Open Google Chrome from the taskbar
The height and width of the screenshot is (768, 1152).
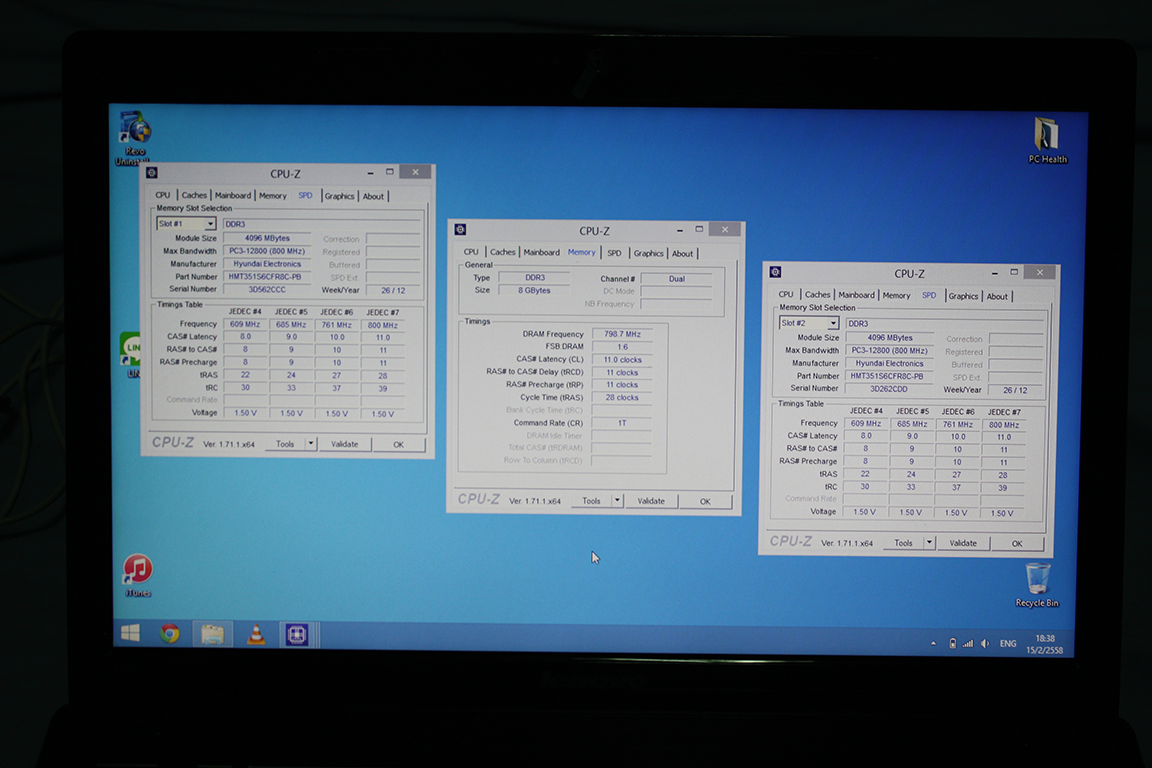coord(170,634)
